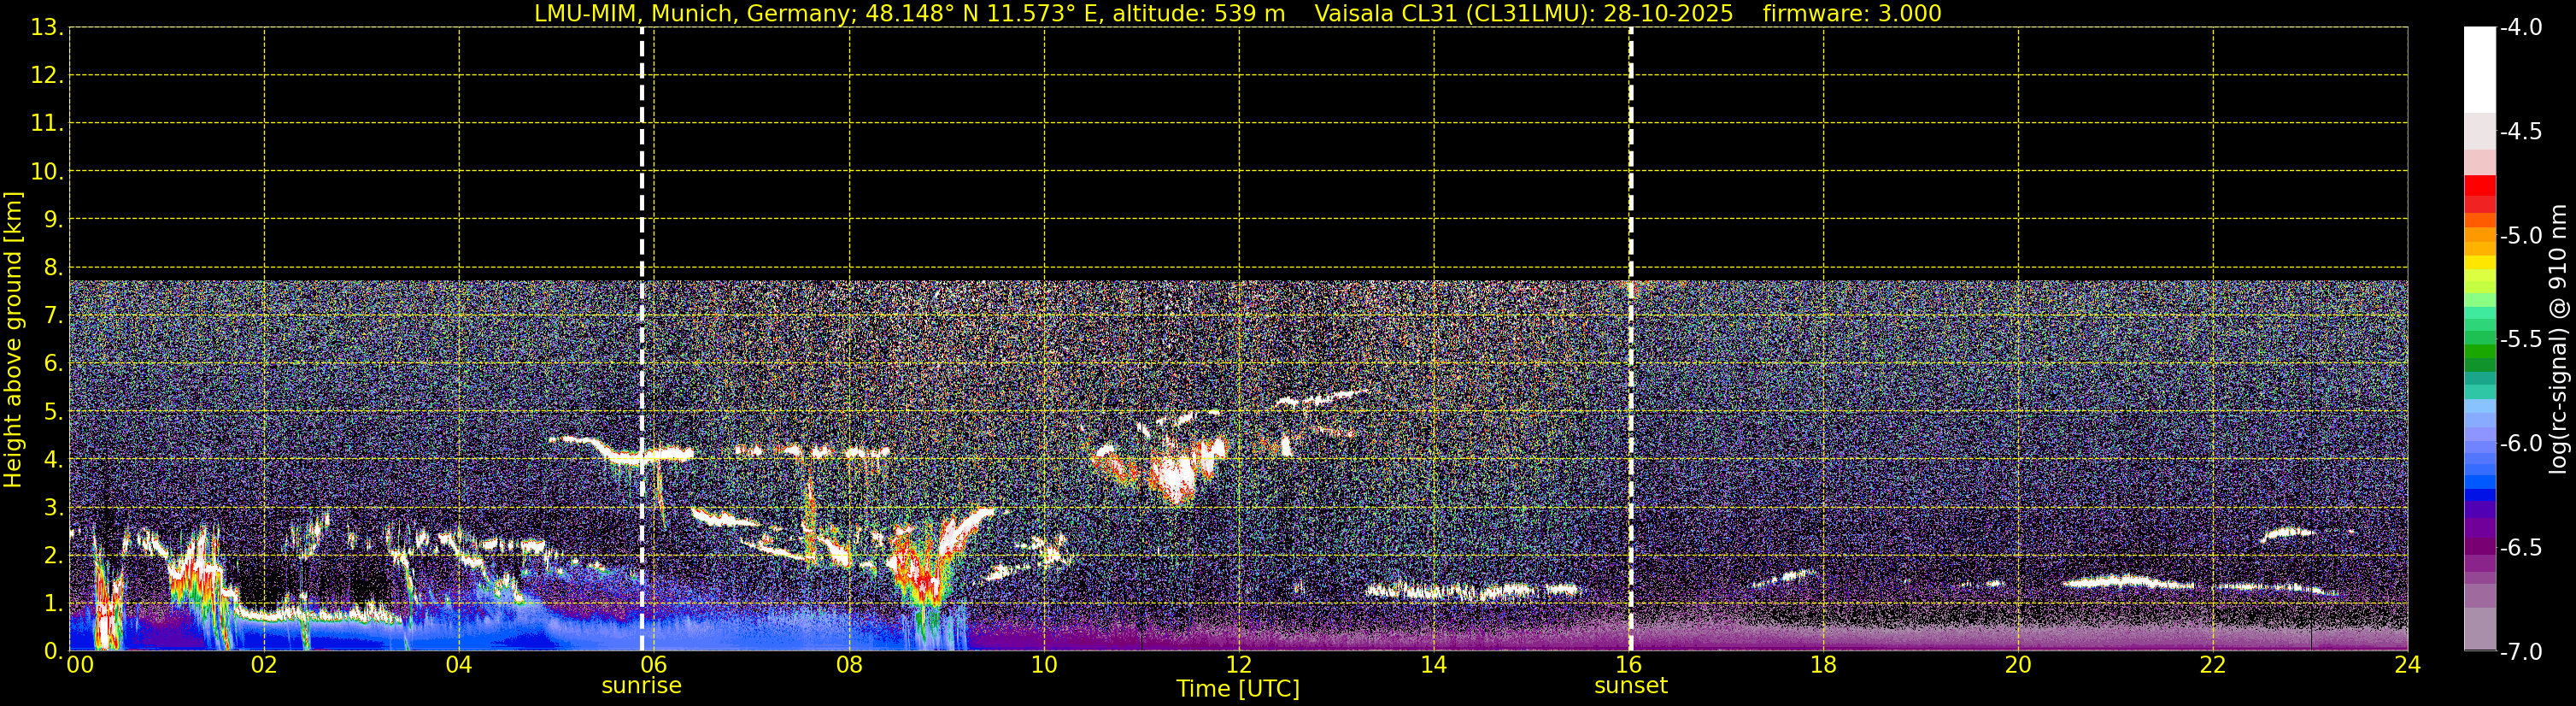Click the '22' time axis tick
Viewport: 2576px width, 706px height.
coord(2213,665)
